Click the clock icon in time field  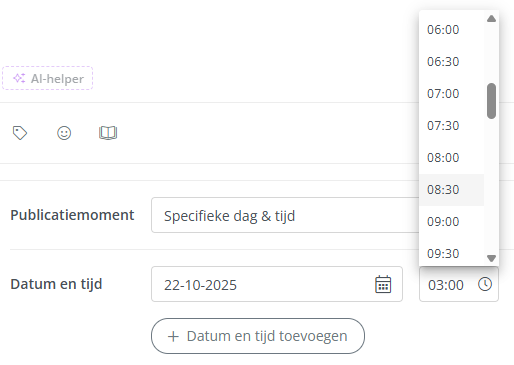[485, 284]
